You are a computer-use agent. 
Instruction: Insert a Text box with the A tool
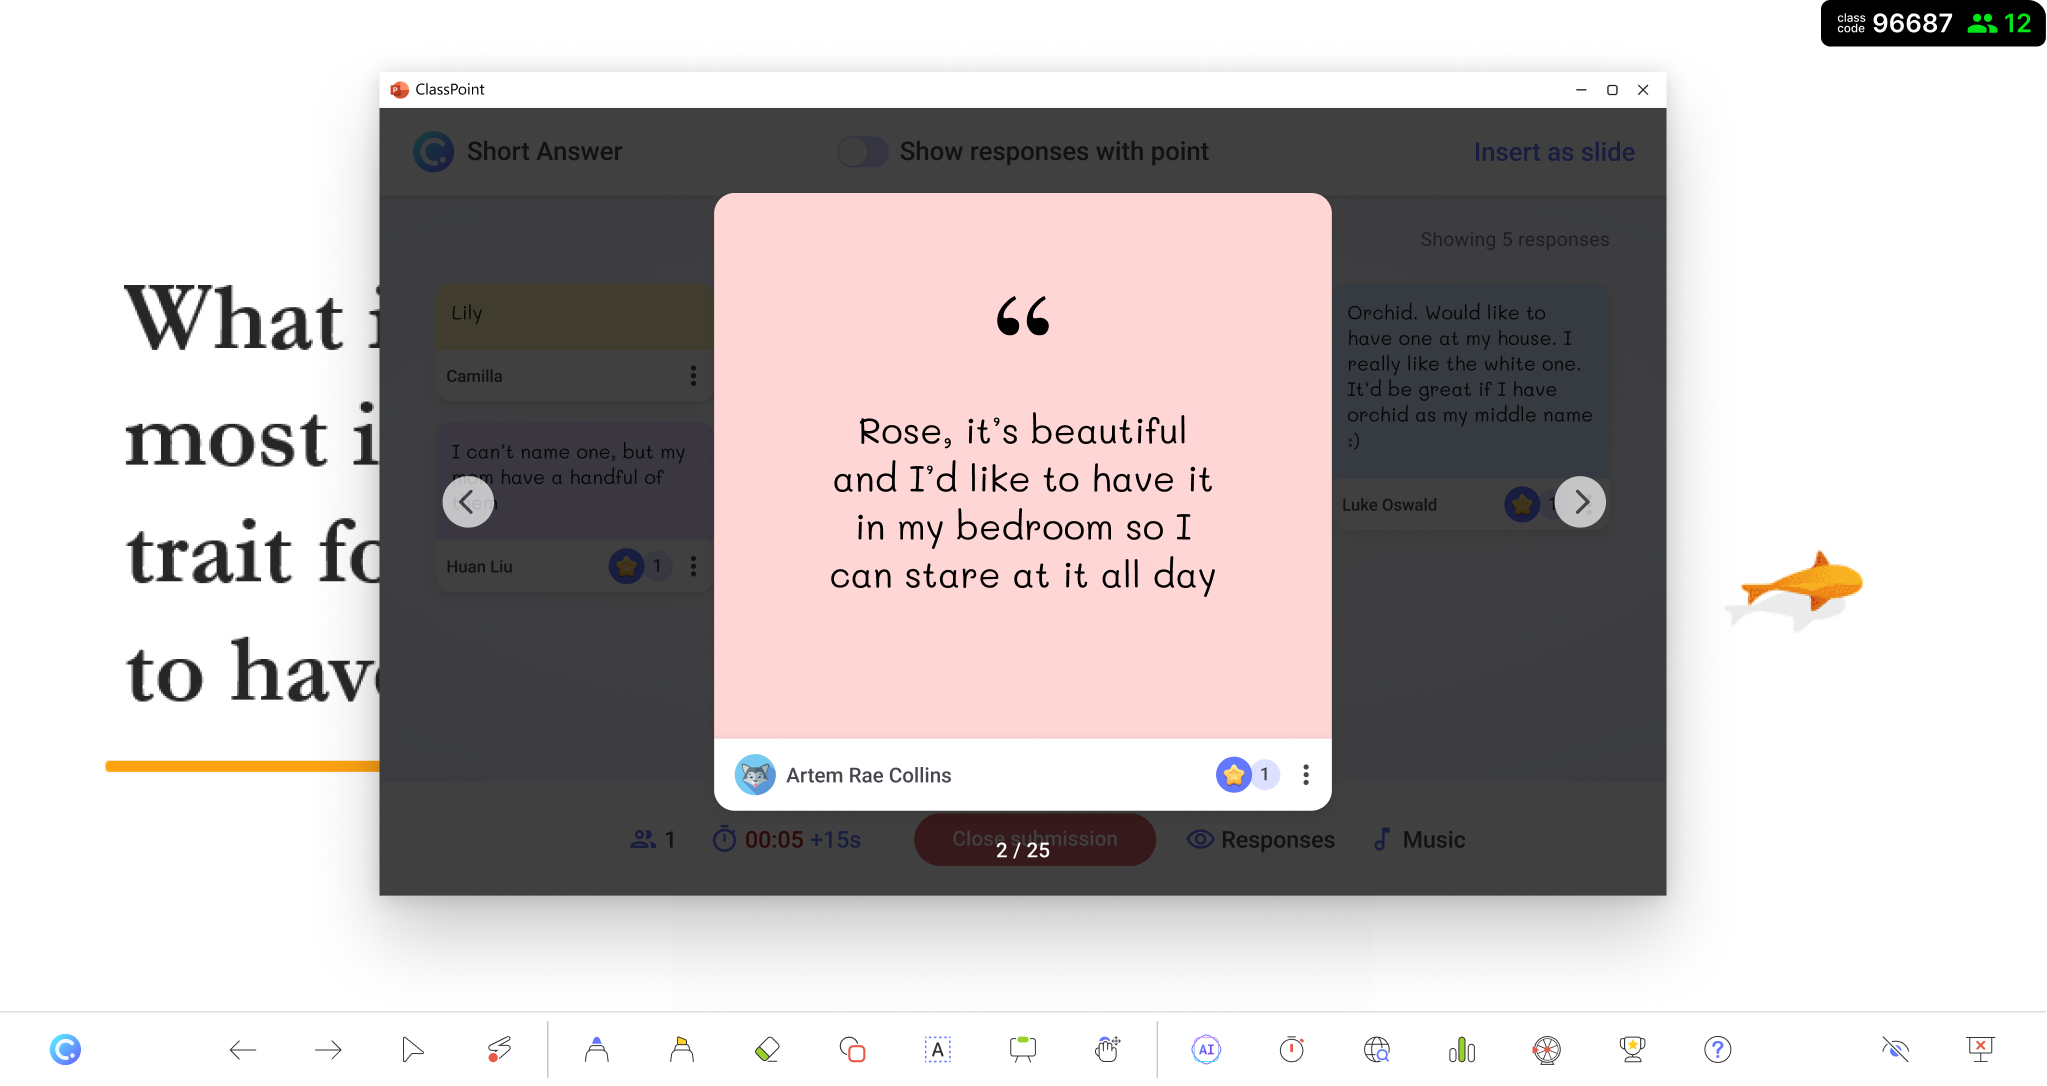pos(936,1049)
